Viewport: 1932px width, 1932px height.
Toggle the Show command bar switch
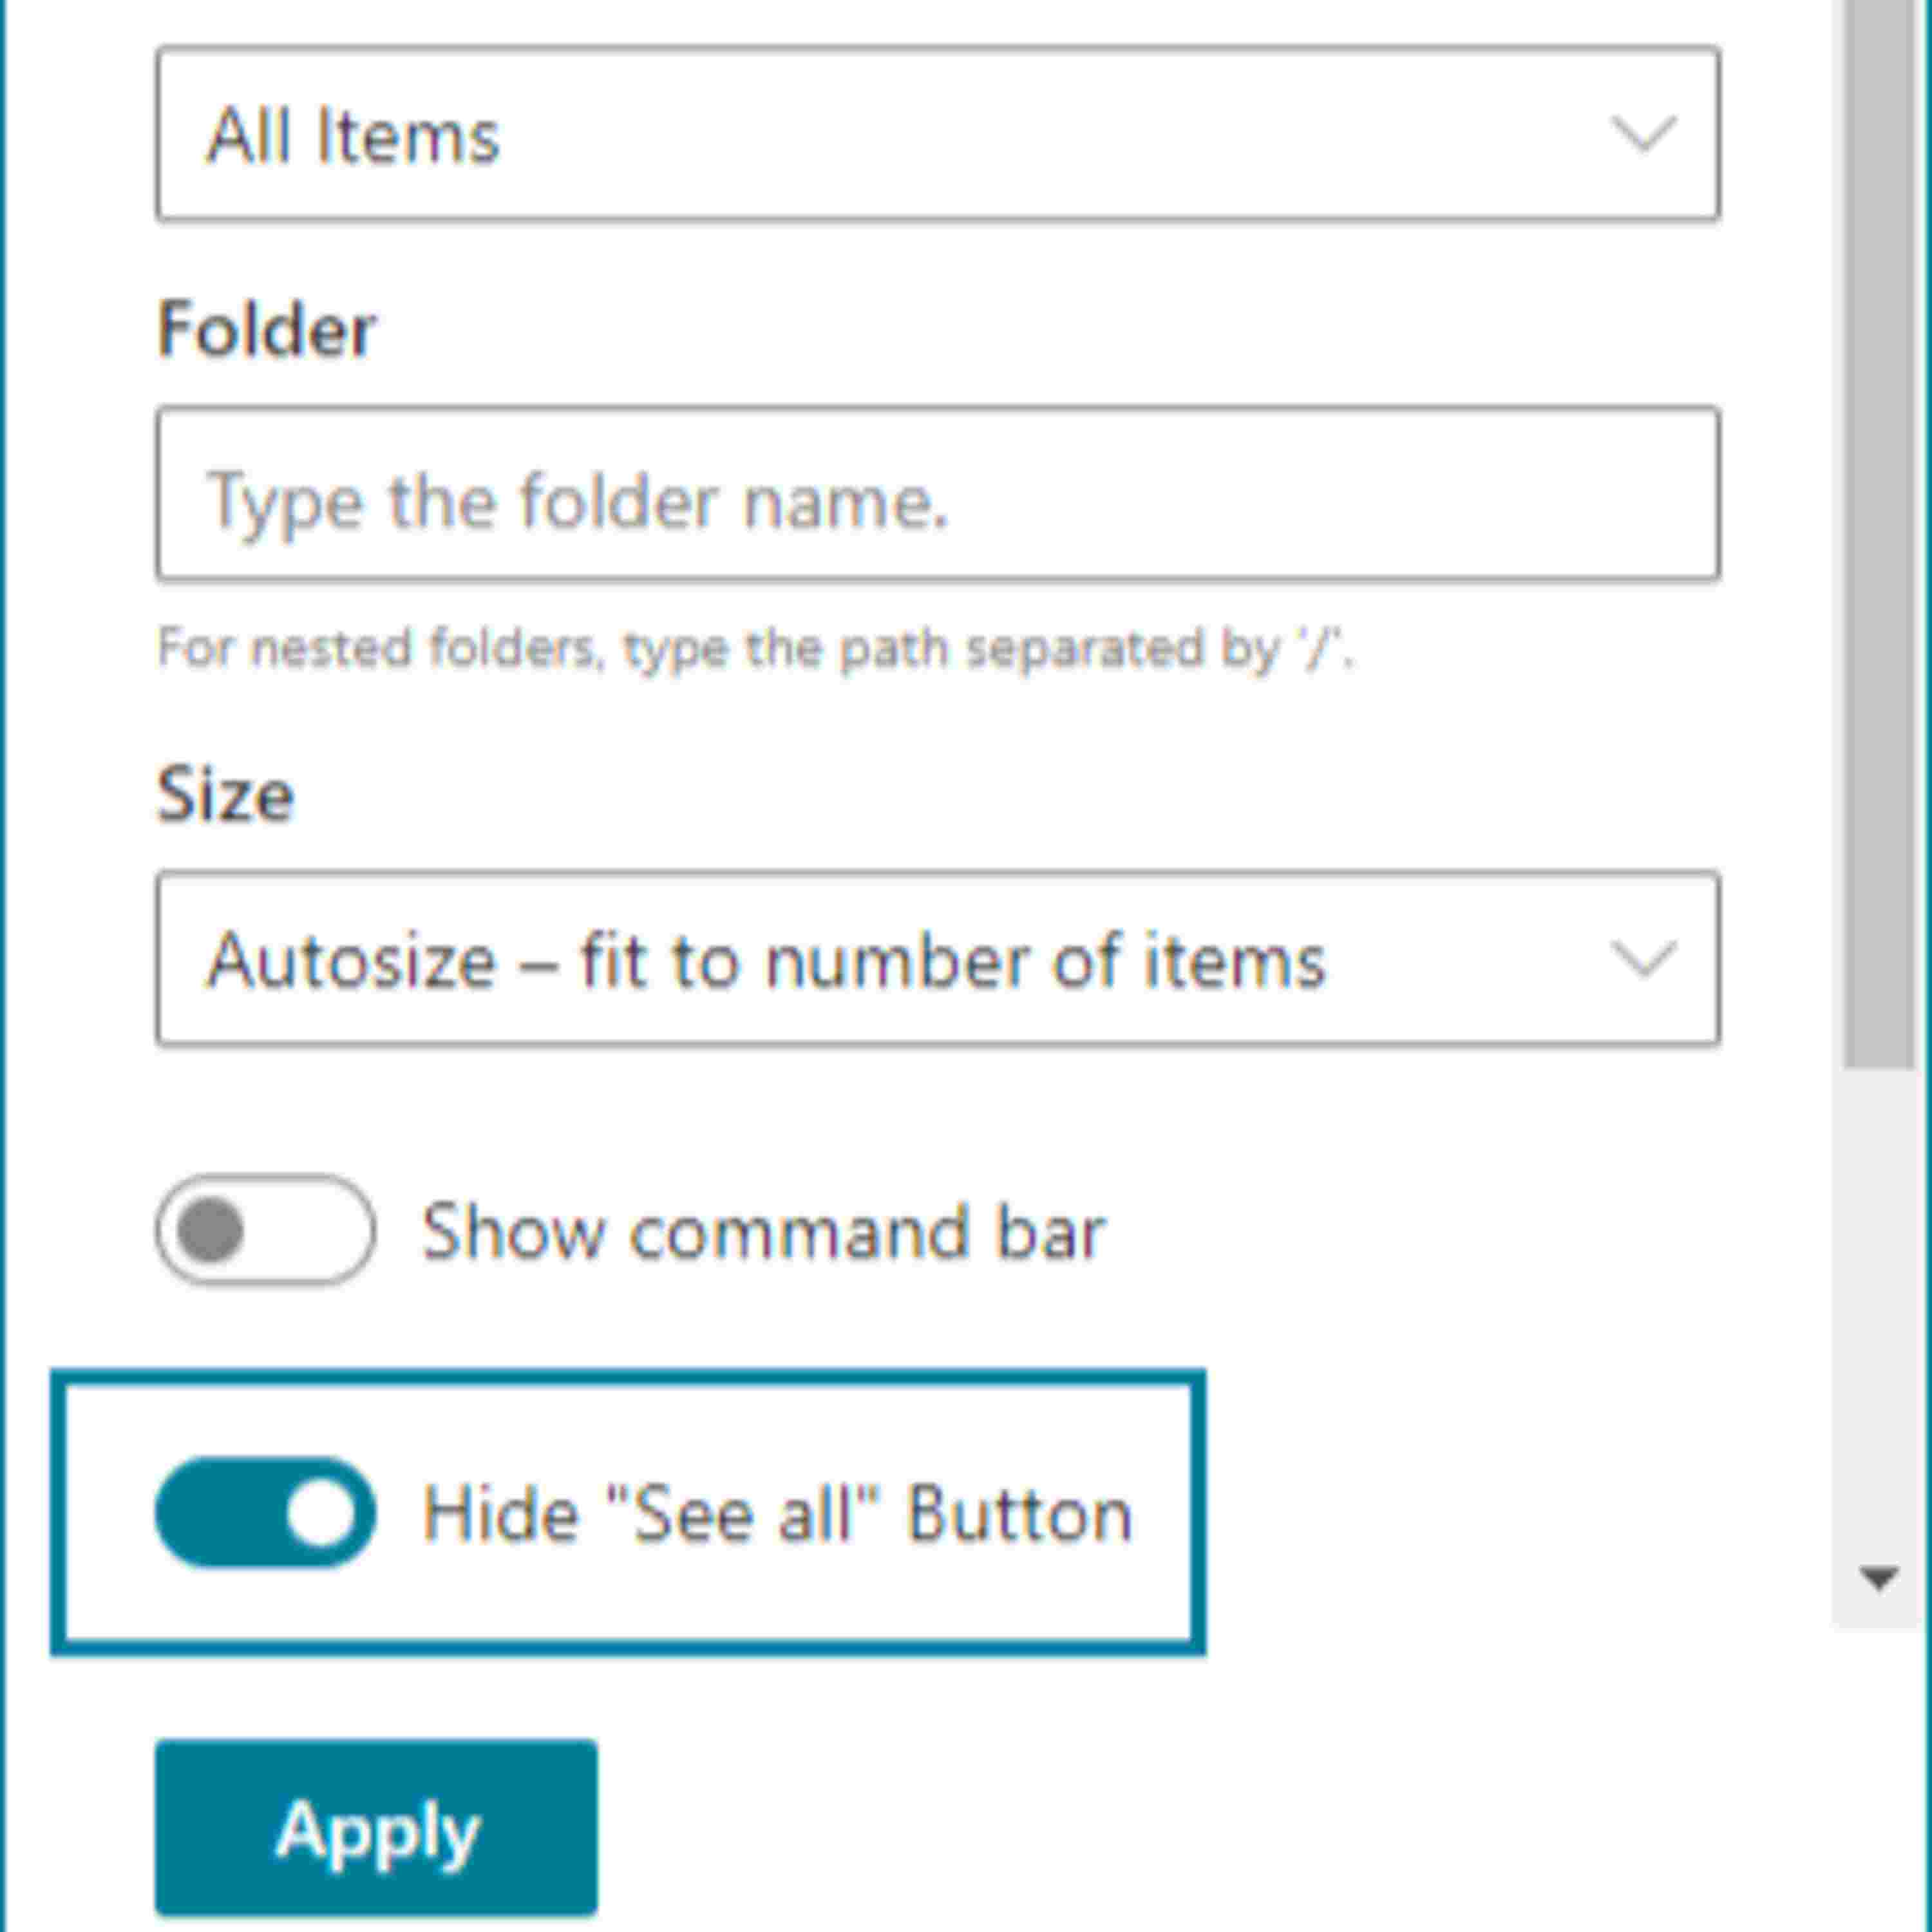(265, 1230)
